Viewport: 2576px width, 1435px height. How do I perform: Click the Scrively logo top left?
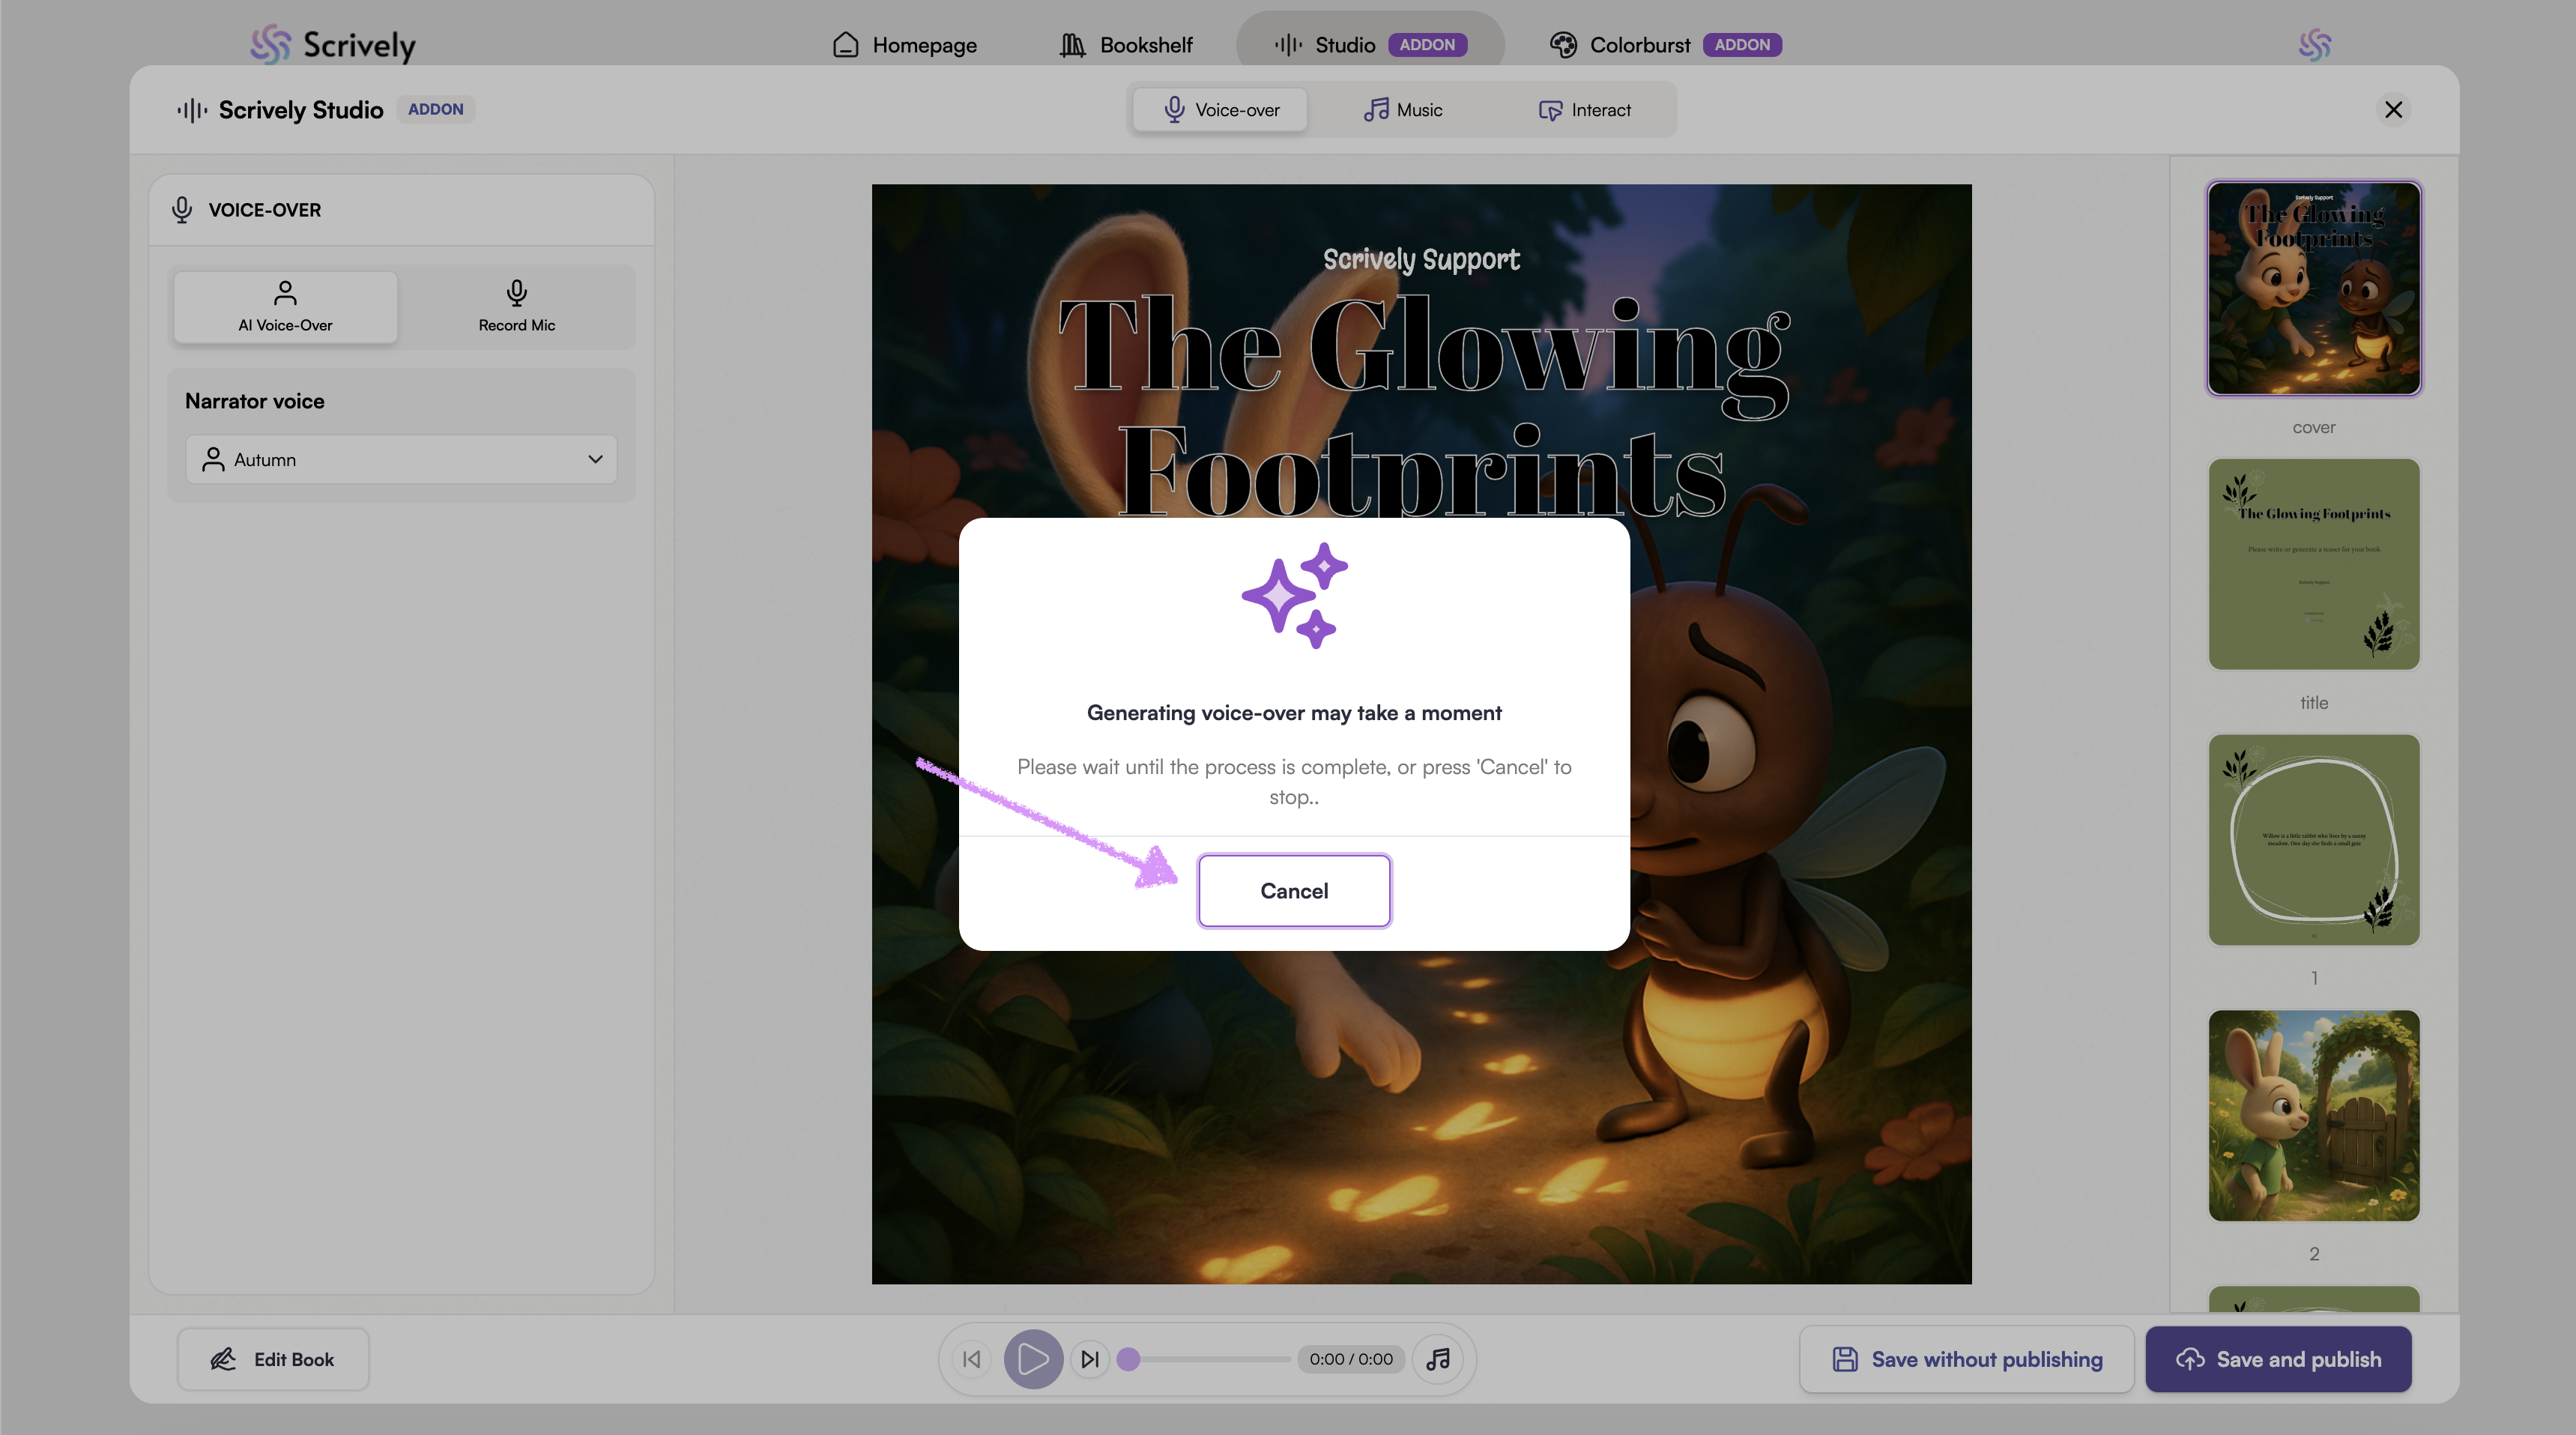[x=332, y=45]
